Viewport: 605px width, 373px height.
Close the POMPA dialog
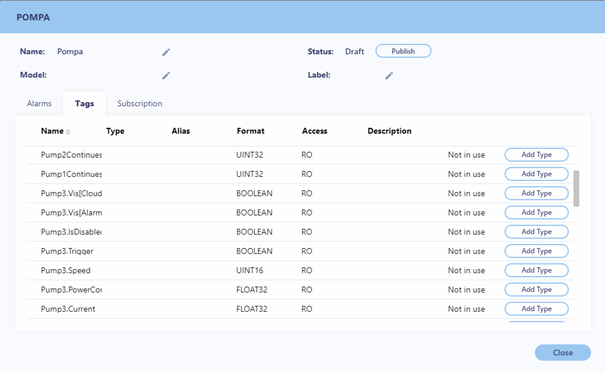coord(563,353)
